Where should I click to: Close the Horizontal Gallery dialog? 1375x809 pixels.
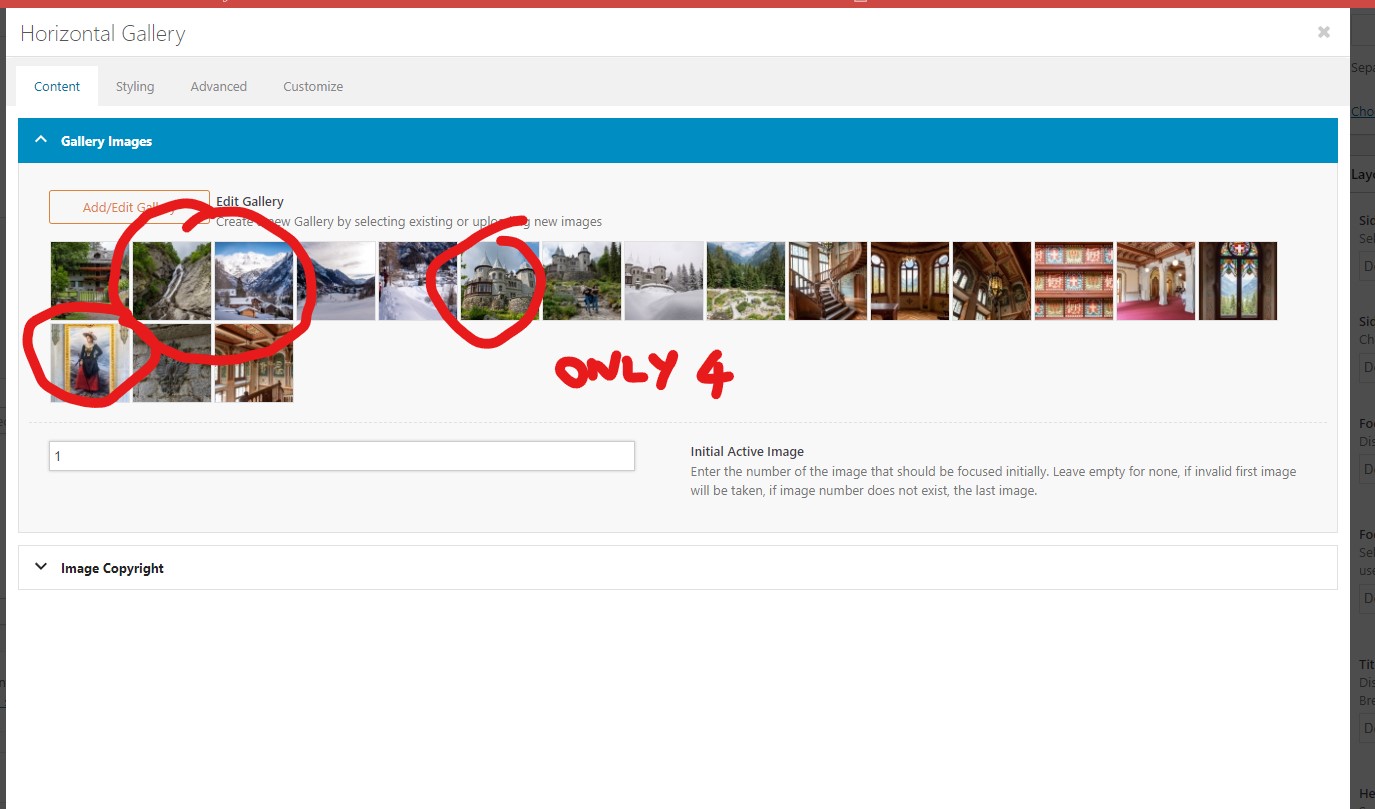pyautogui.click(x=1323, y=32)
